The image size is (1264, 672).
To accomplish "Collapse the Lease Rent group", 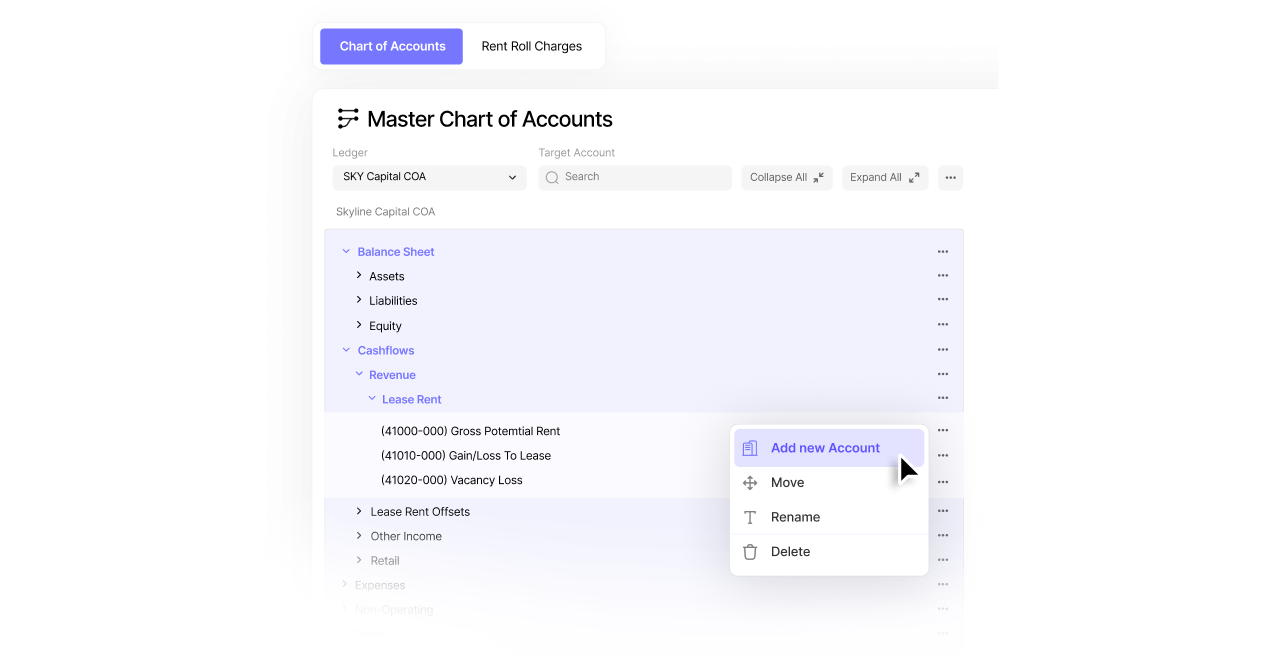I will 372,399.
